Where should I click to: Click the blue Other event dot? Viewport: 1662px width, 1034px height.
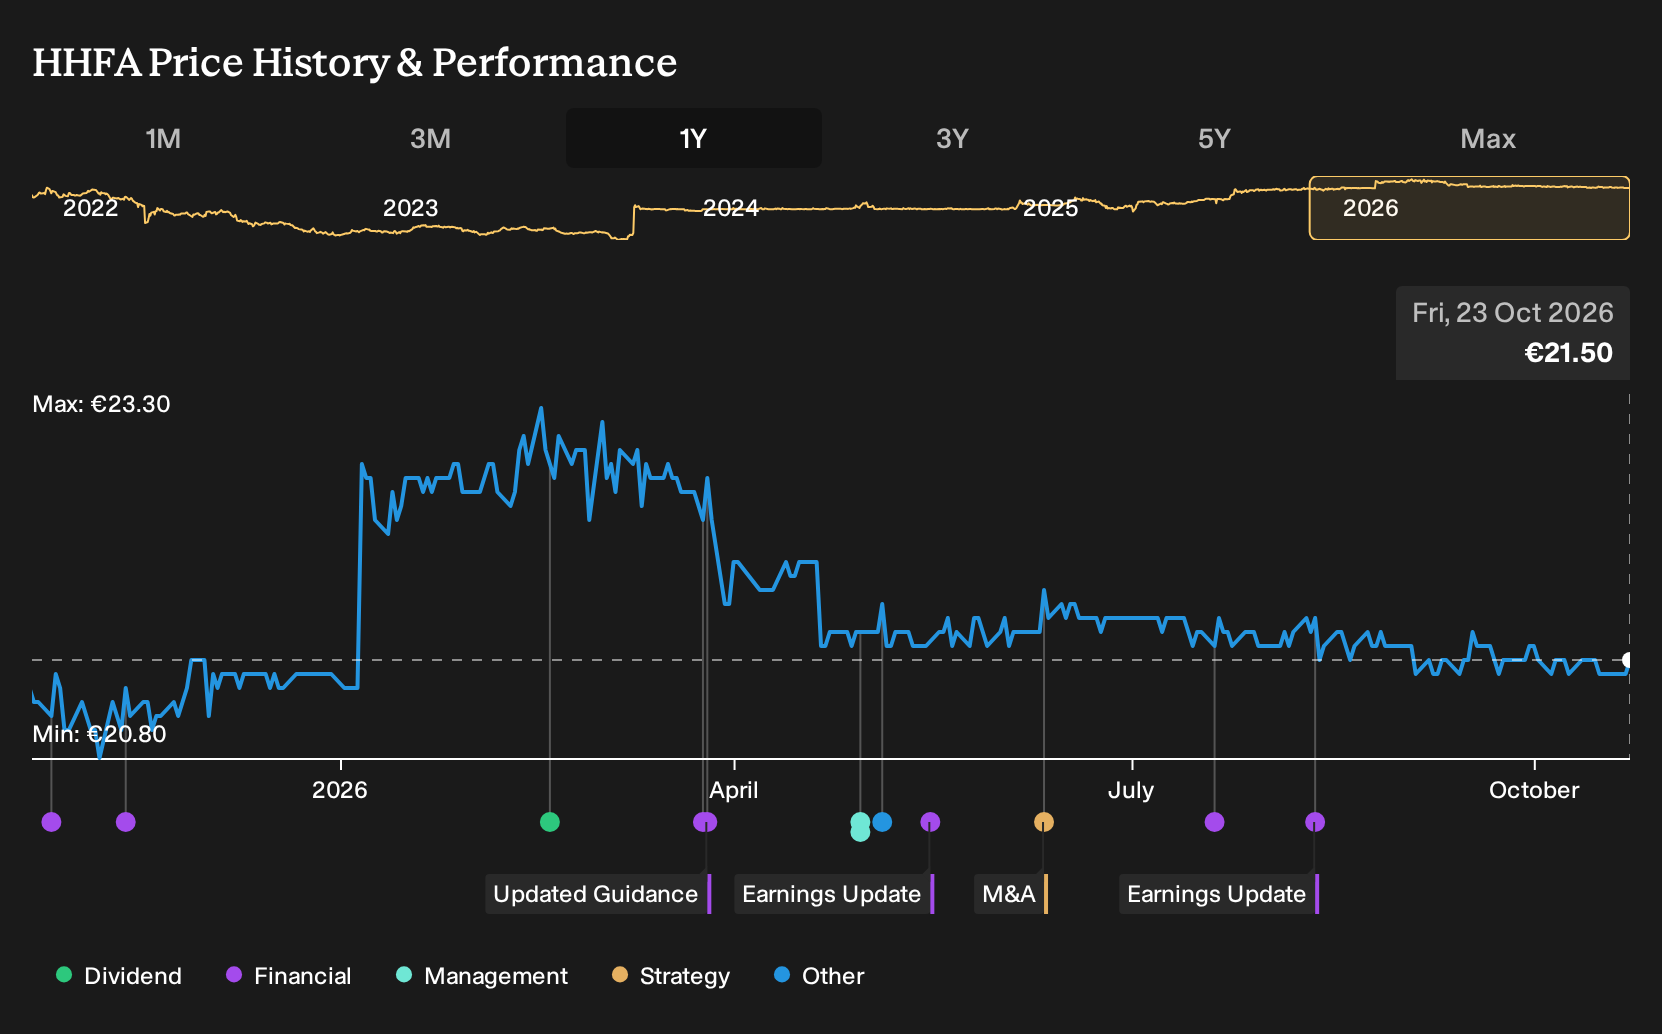[882, 822]
